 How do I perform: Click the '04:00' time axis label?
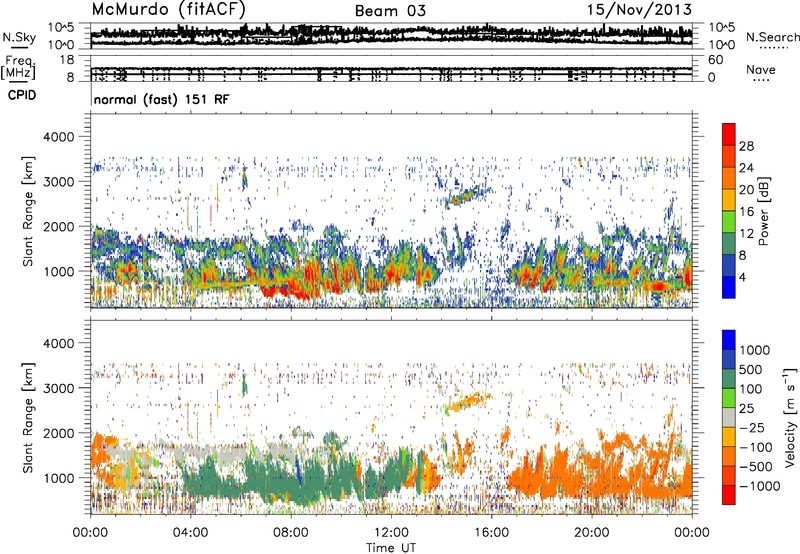pyautogui.click(x=190, y=533)
